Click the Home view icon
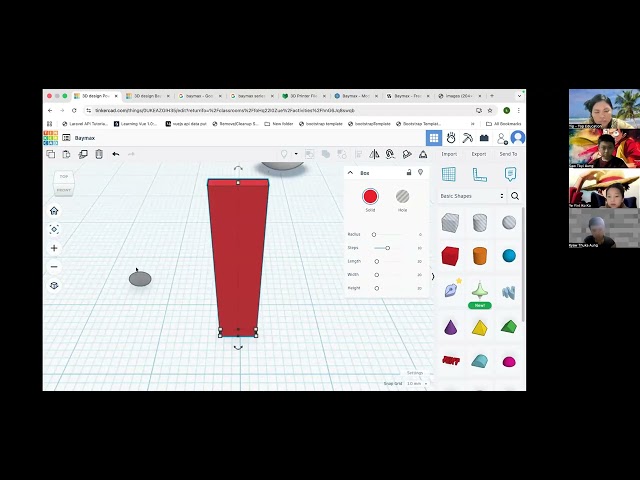 click(x=54, y=211)
